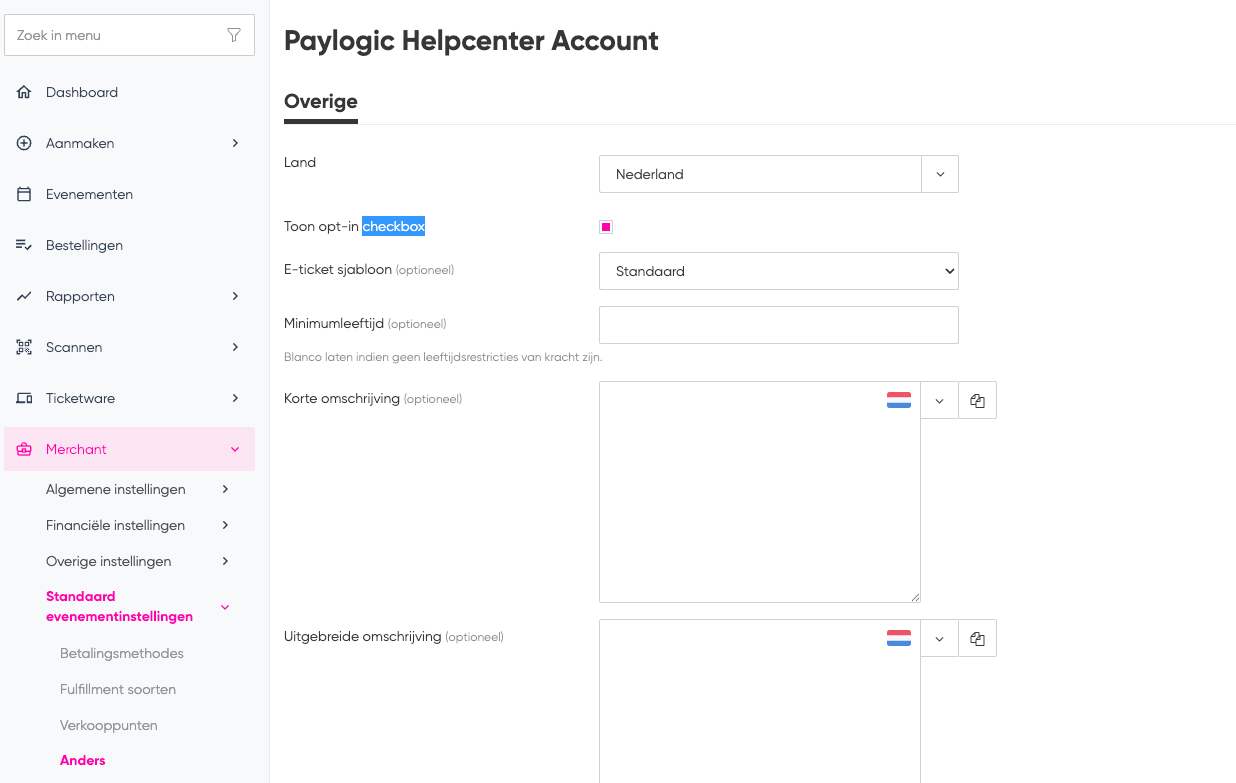Viewport: 1236px width, 783px height.
Task: Collapse Standaard evenementinstellingen chevron
Action: pyautogui.click(x=225, y=607)
